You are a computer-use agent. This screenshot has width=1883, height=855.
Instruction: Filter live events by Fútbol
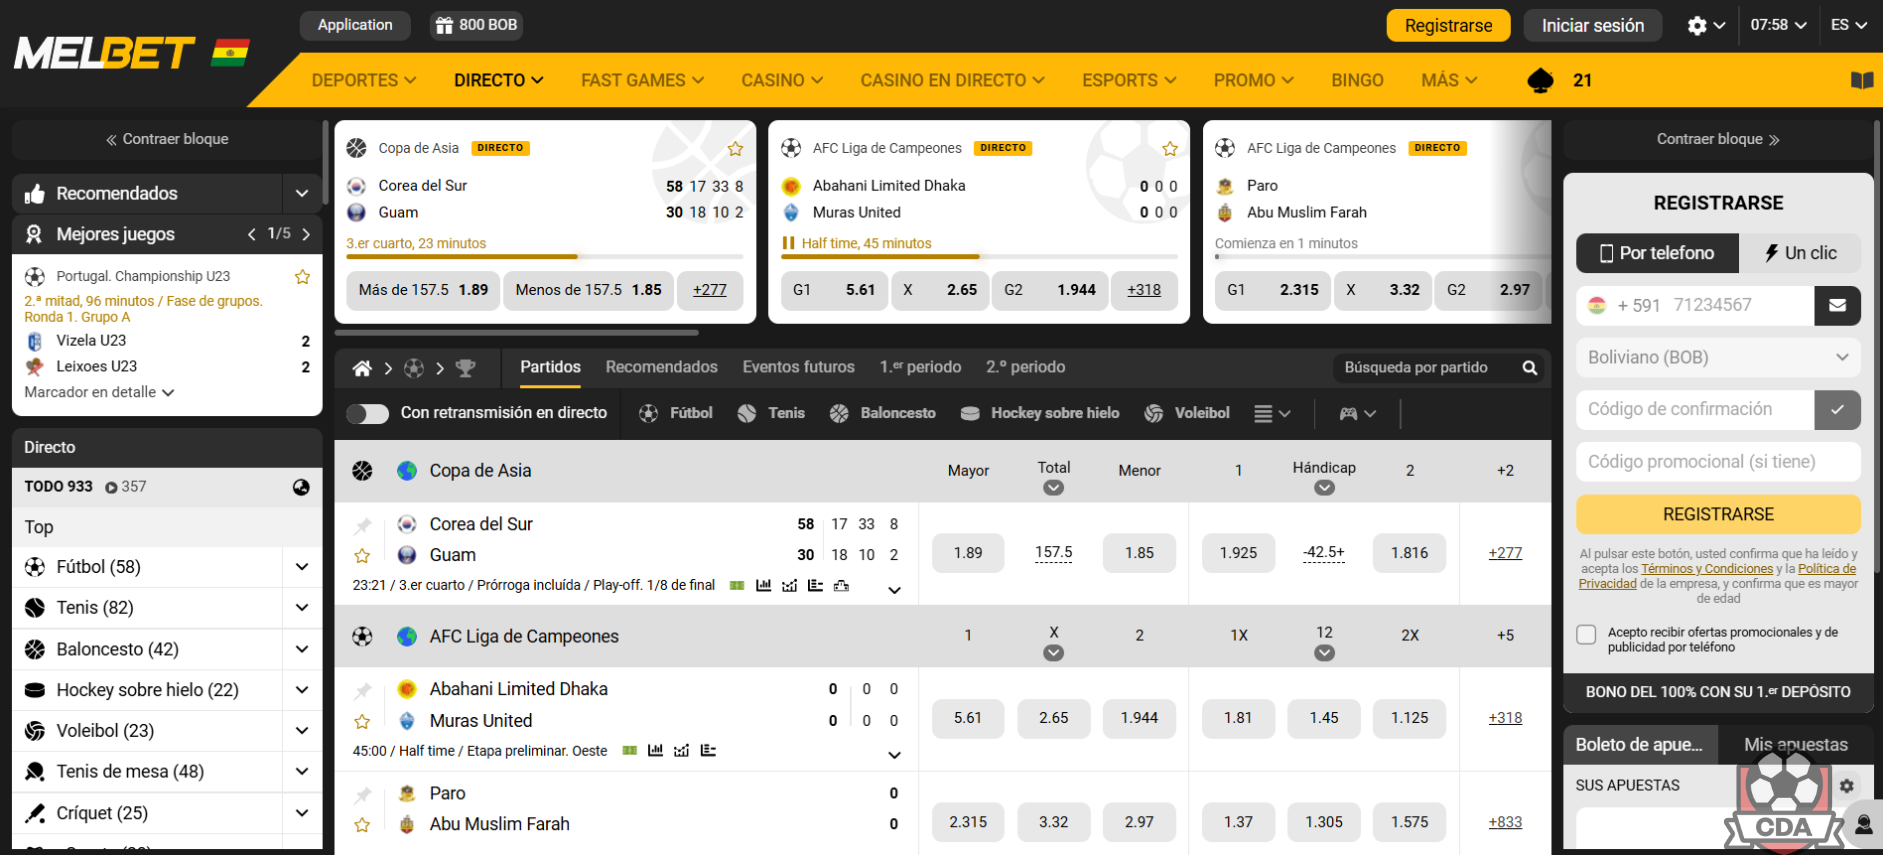tap(676, 413)
